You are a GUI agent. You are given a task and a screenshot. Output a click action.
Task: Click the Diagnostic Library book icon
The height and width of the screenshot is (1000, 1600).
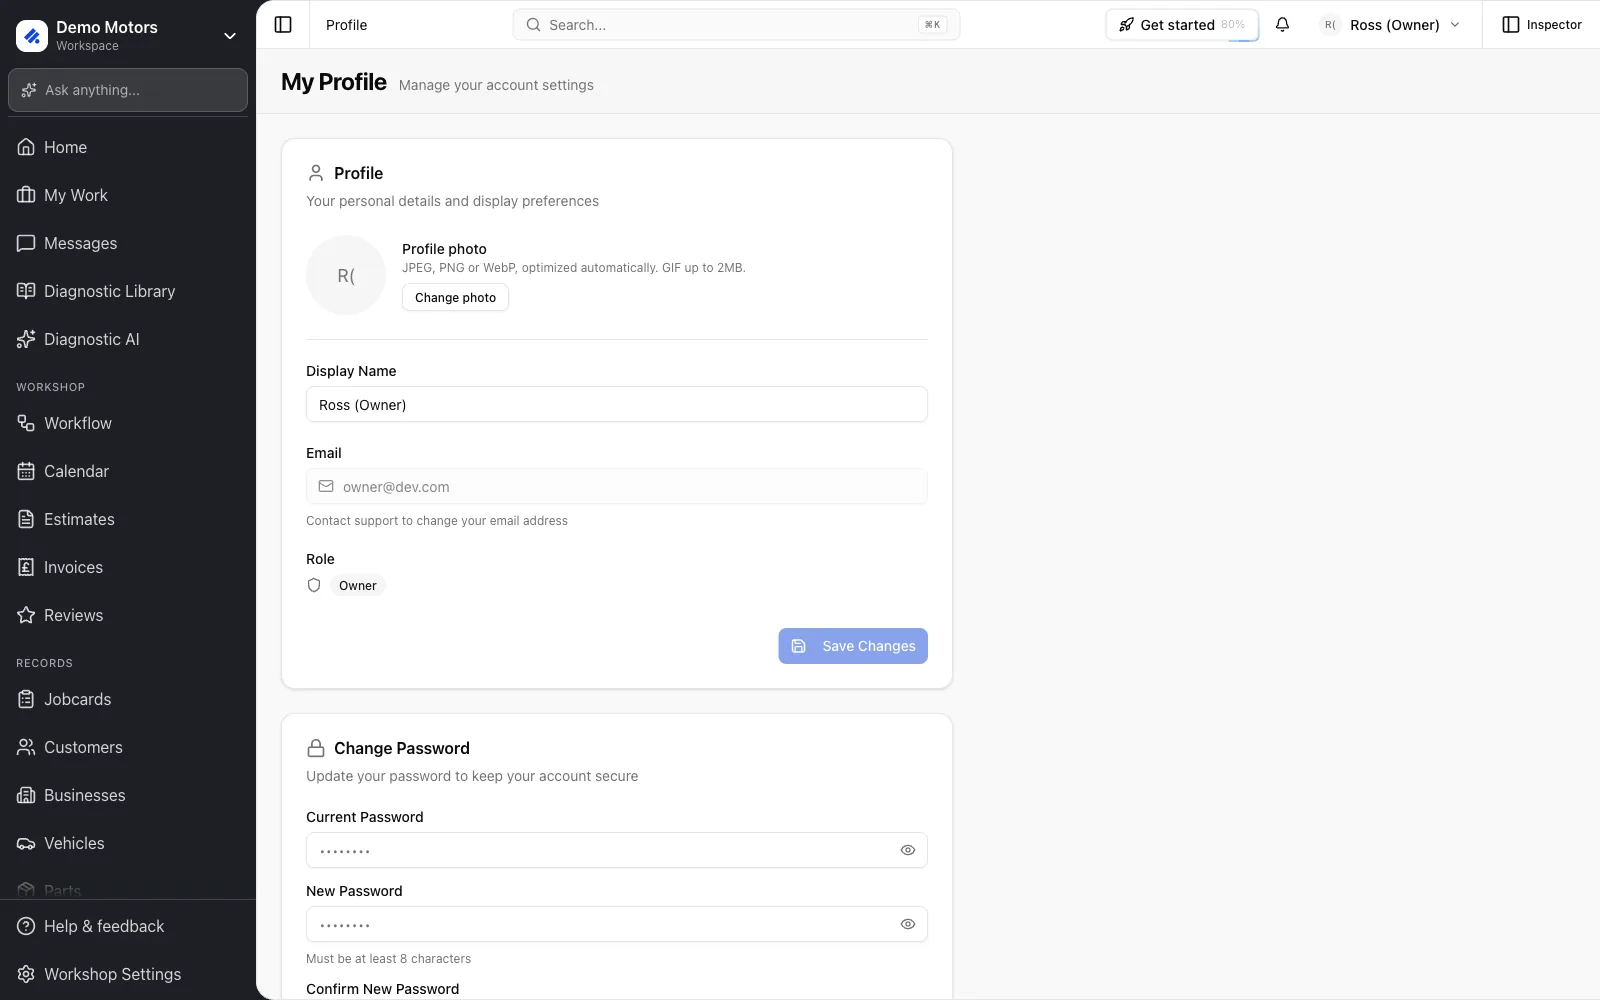click(x=26, y=291)
